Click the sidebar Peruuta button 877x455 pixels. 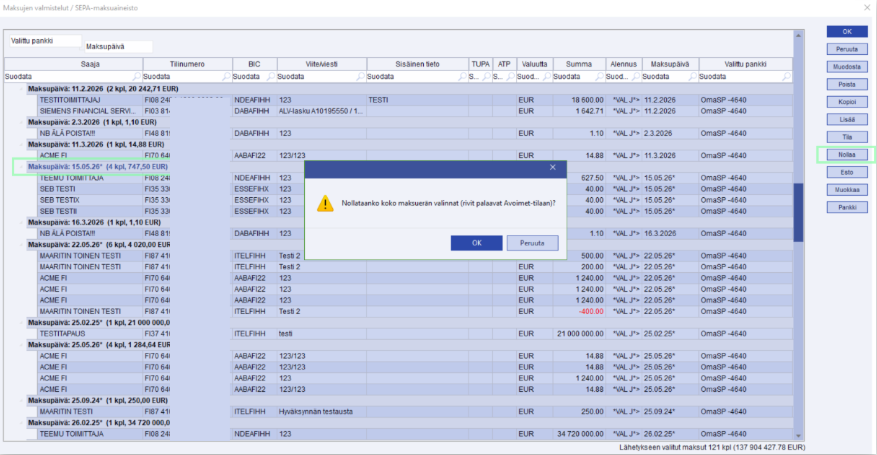(x=847, y=49)
